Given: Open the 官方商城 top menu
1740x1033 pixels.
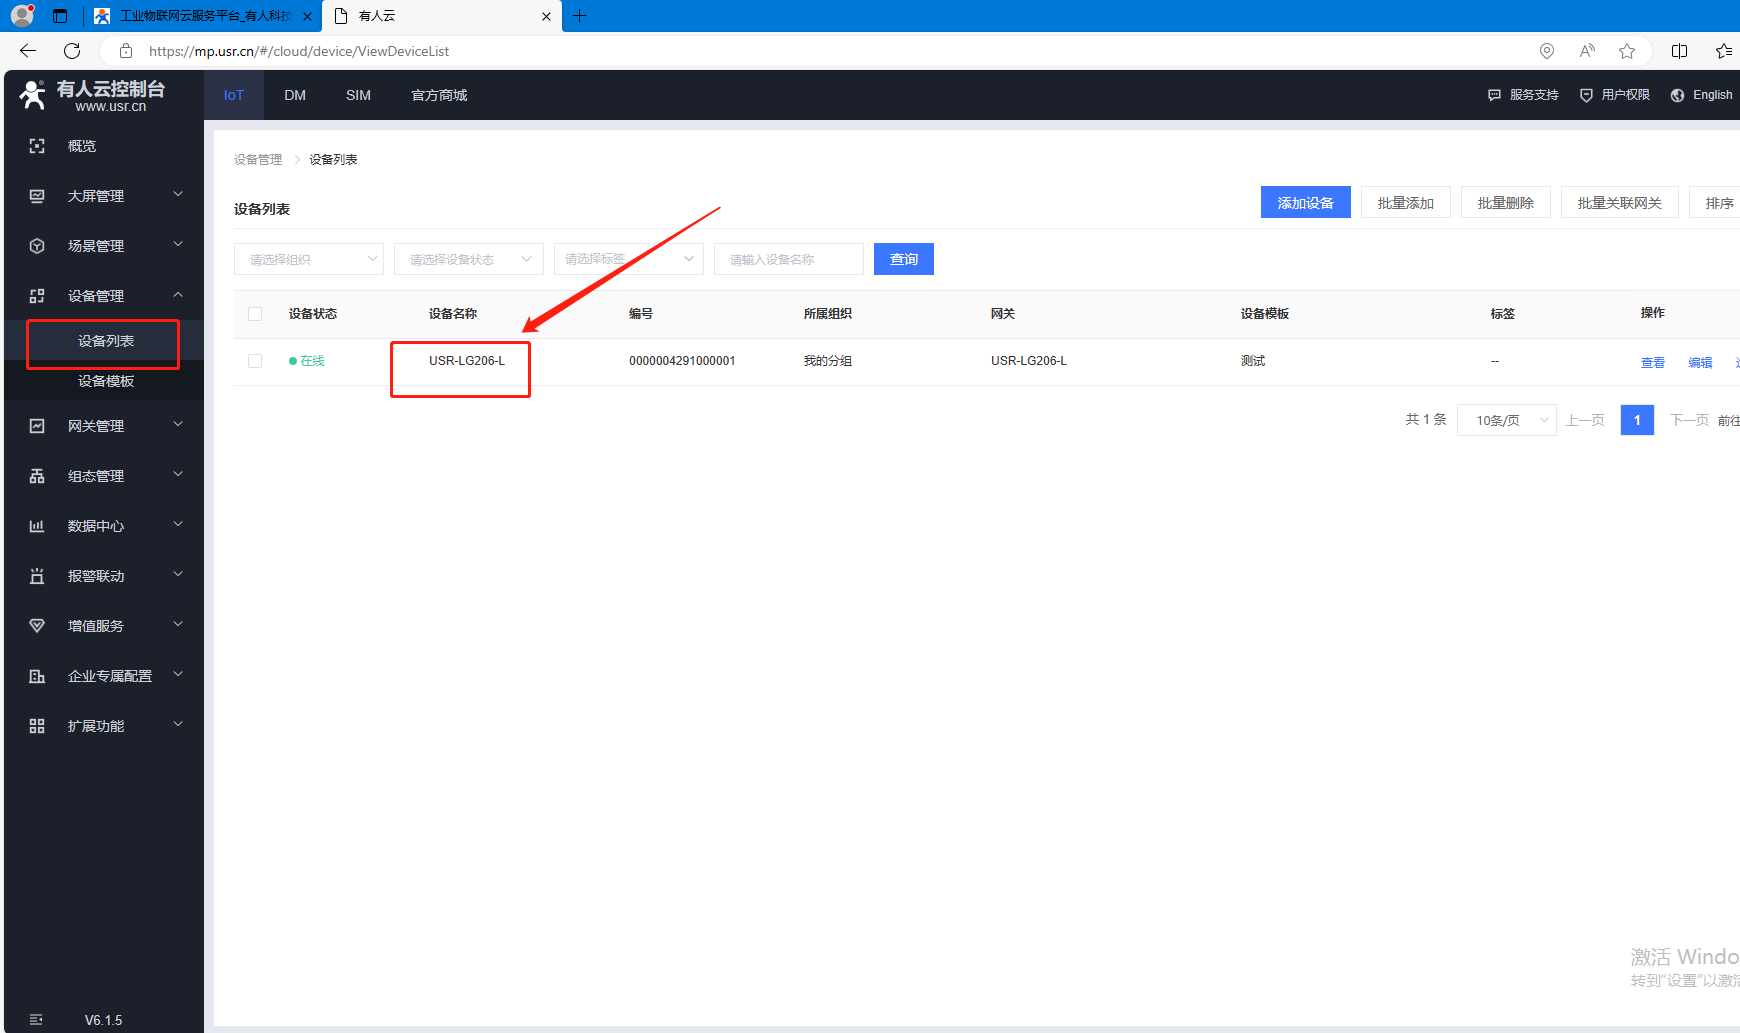Looking at the screenshot, I should [x=439, y=95].
